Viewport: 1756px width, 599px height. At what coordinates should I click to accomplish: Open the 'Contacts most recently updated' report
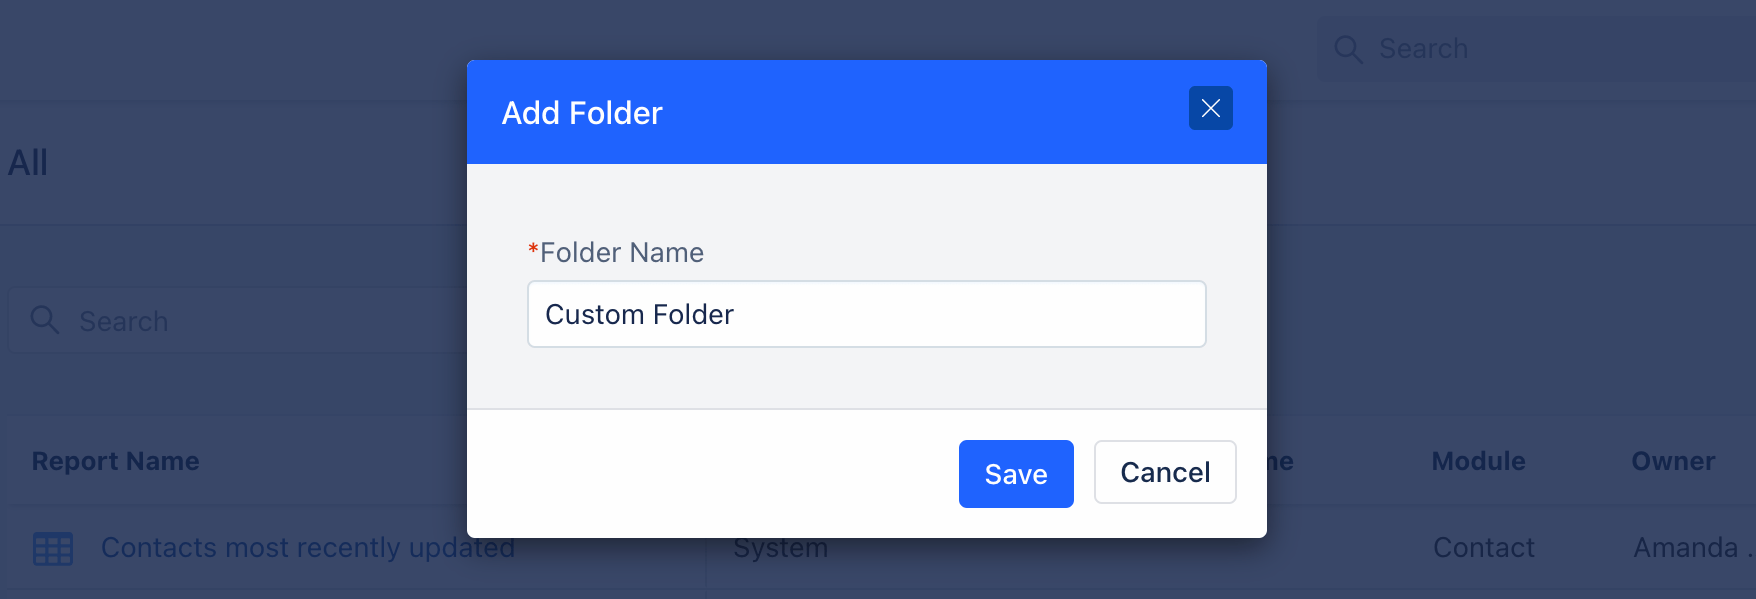coord(307,548)
